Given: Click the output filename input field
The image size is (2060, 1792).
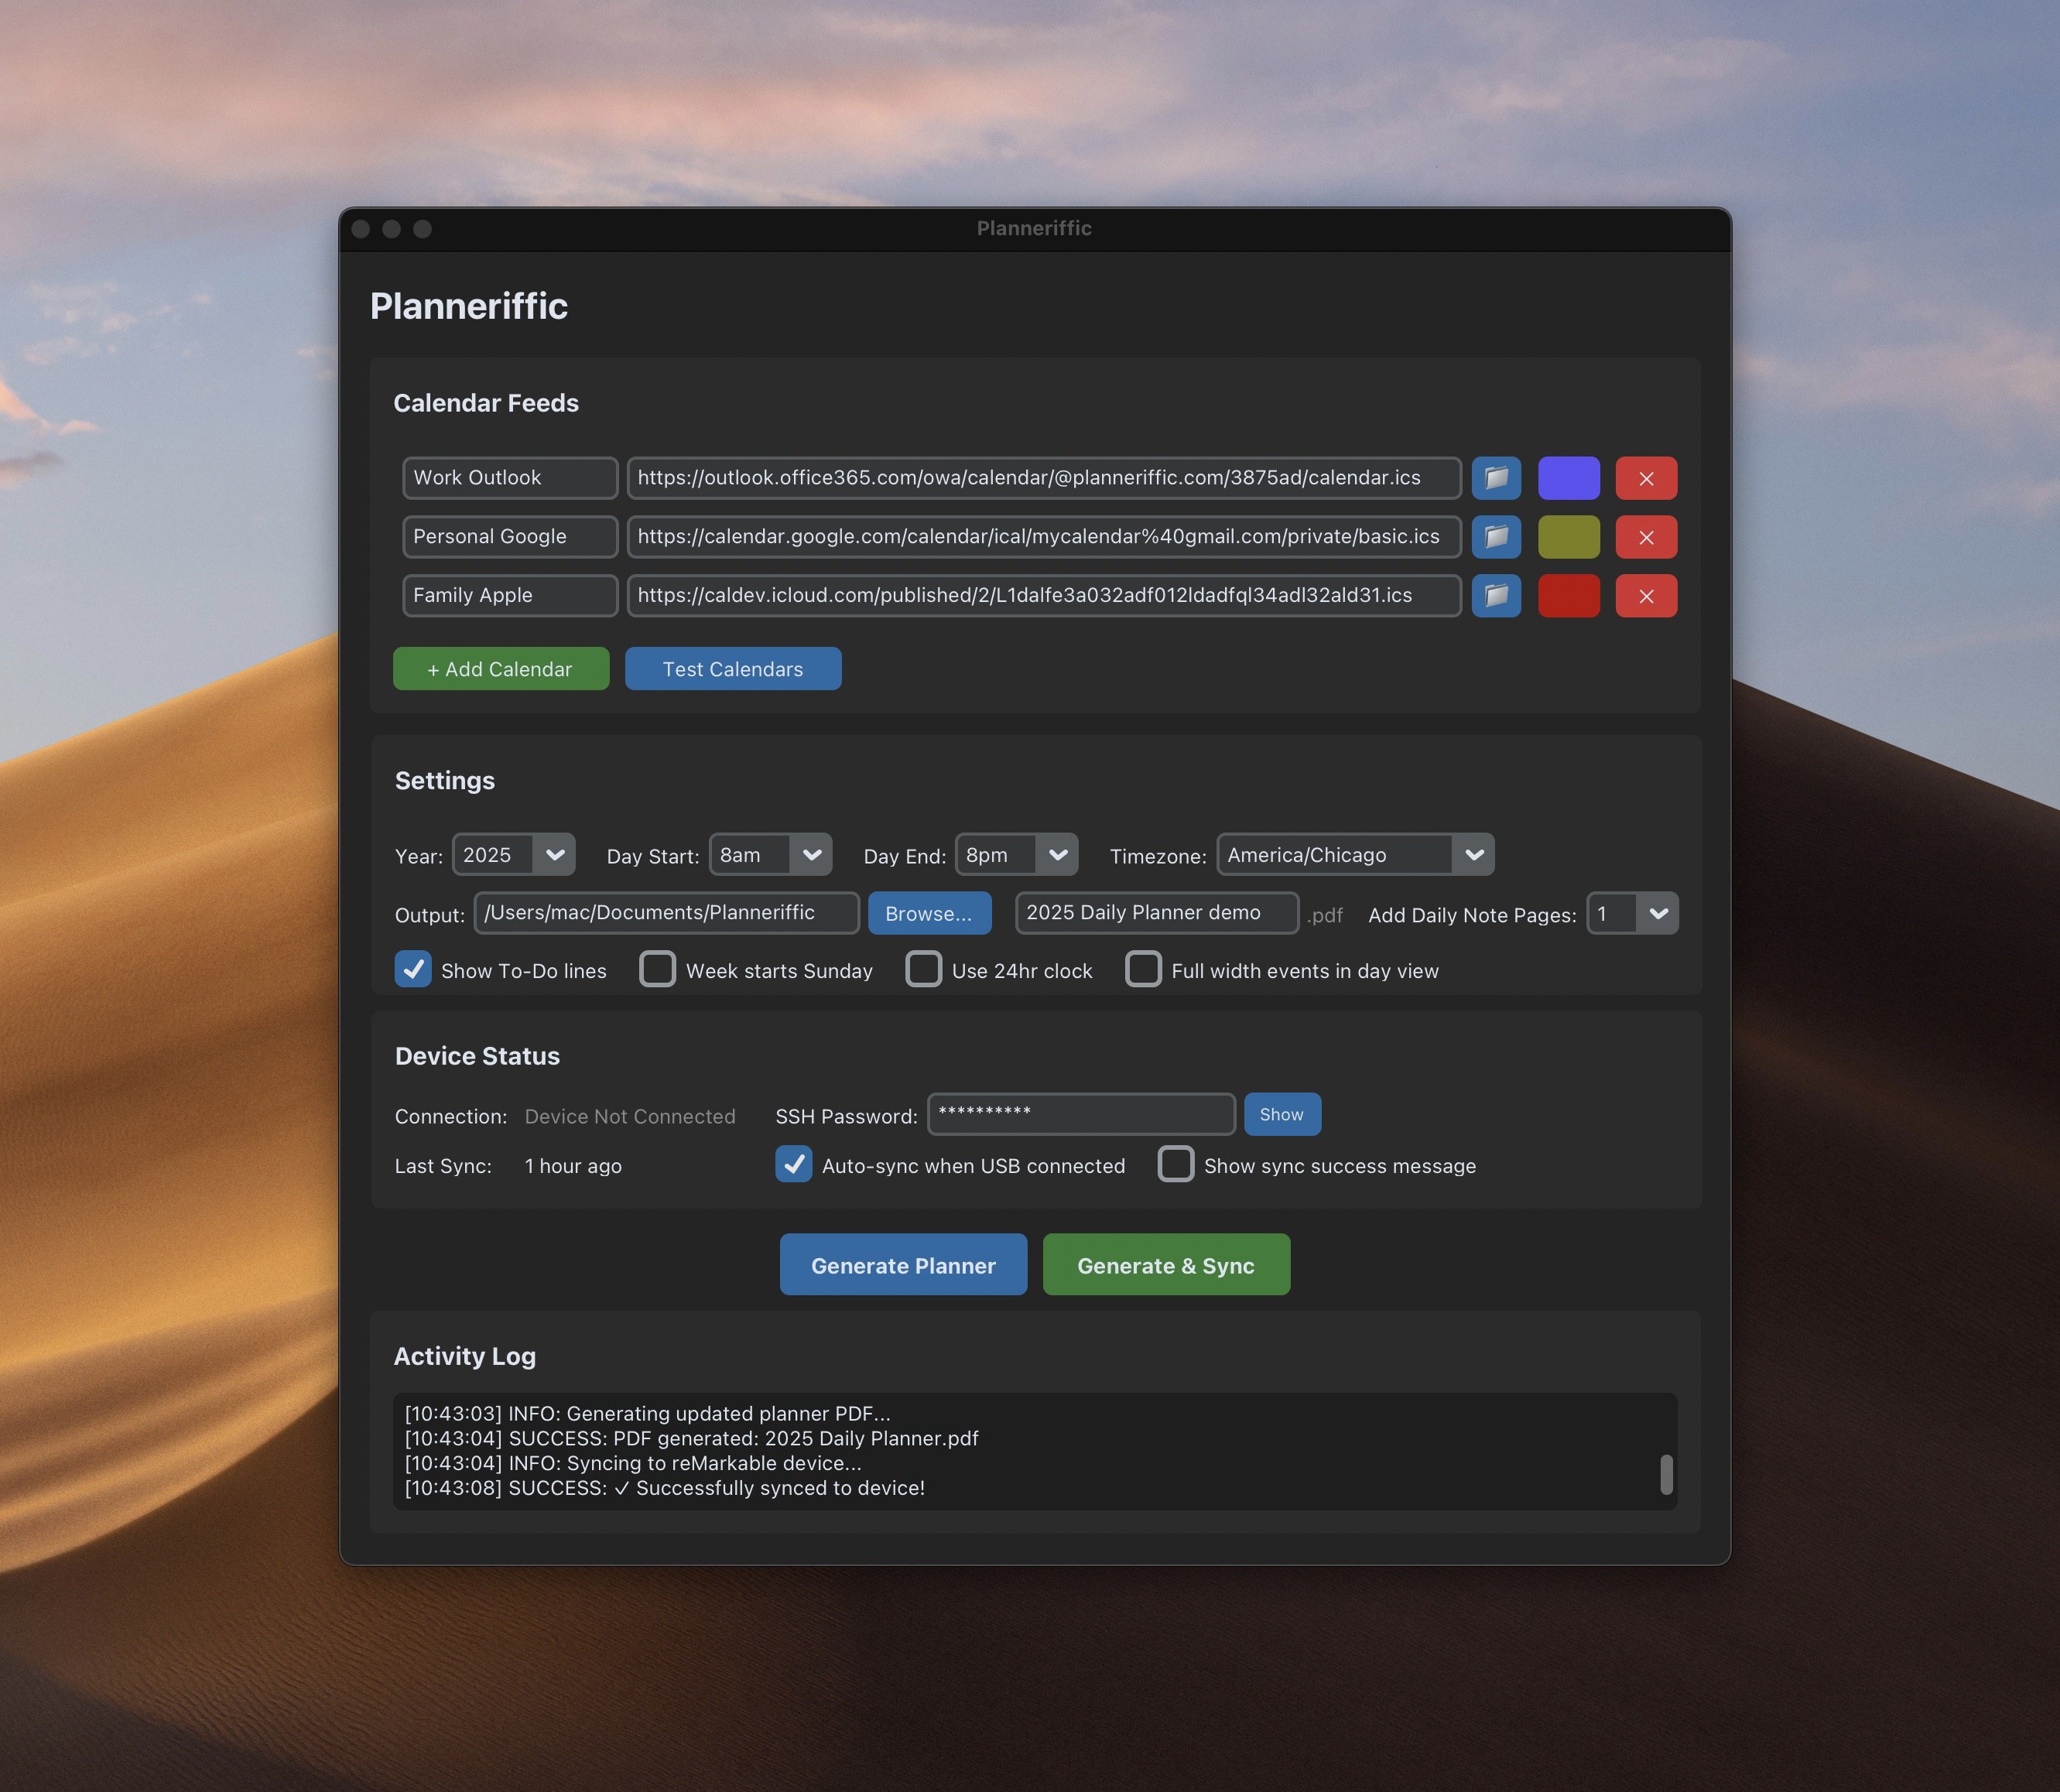Looking at the screenshot, I should click(x=1156, y=913).
